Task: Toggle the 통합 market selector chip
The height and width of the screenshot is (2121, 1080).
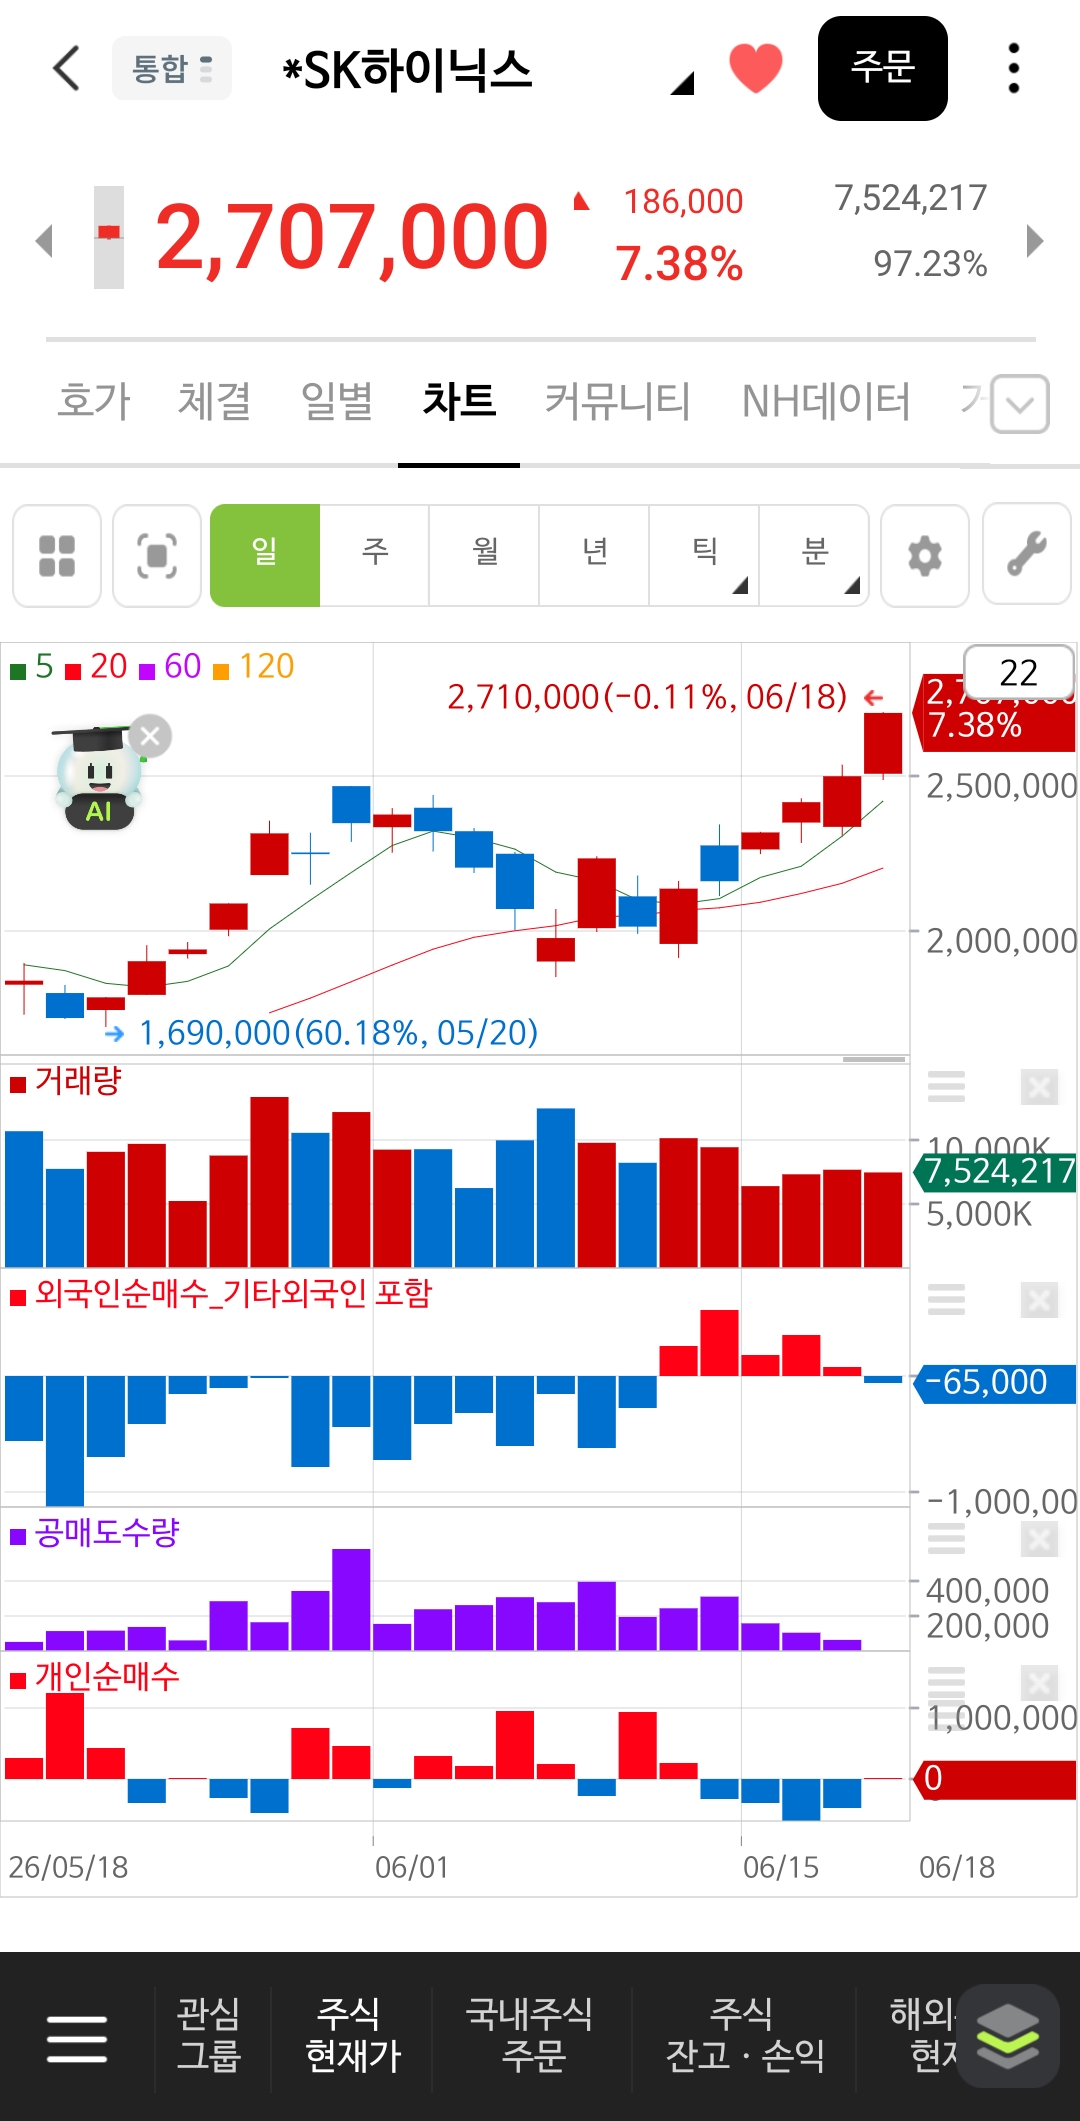Action: 172,68
